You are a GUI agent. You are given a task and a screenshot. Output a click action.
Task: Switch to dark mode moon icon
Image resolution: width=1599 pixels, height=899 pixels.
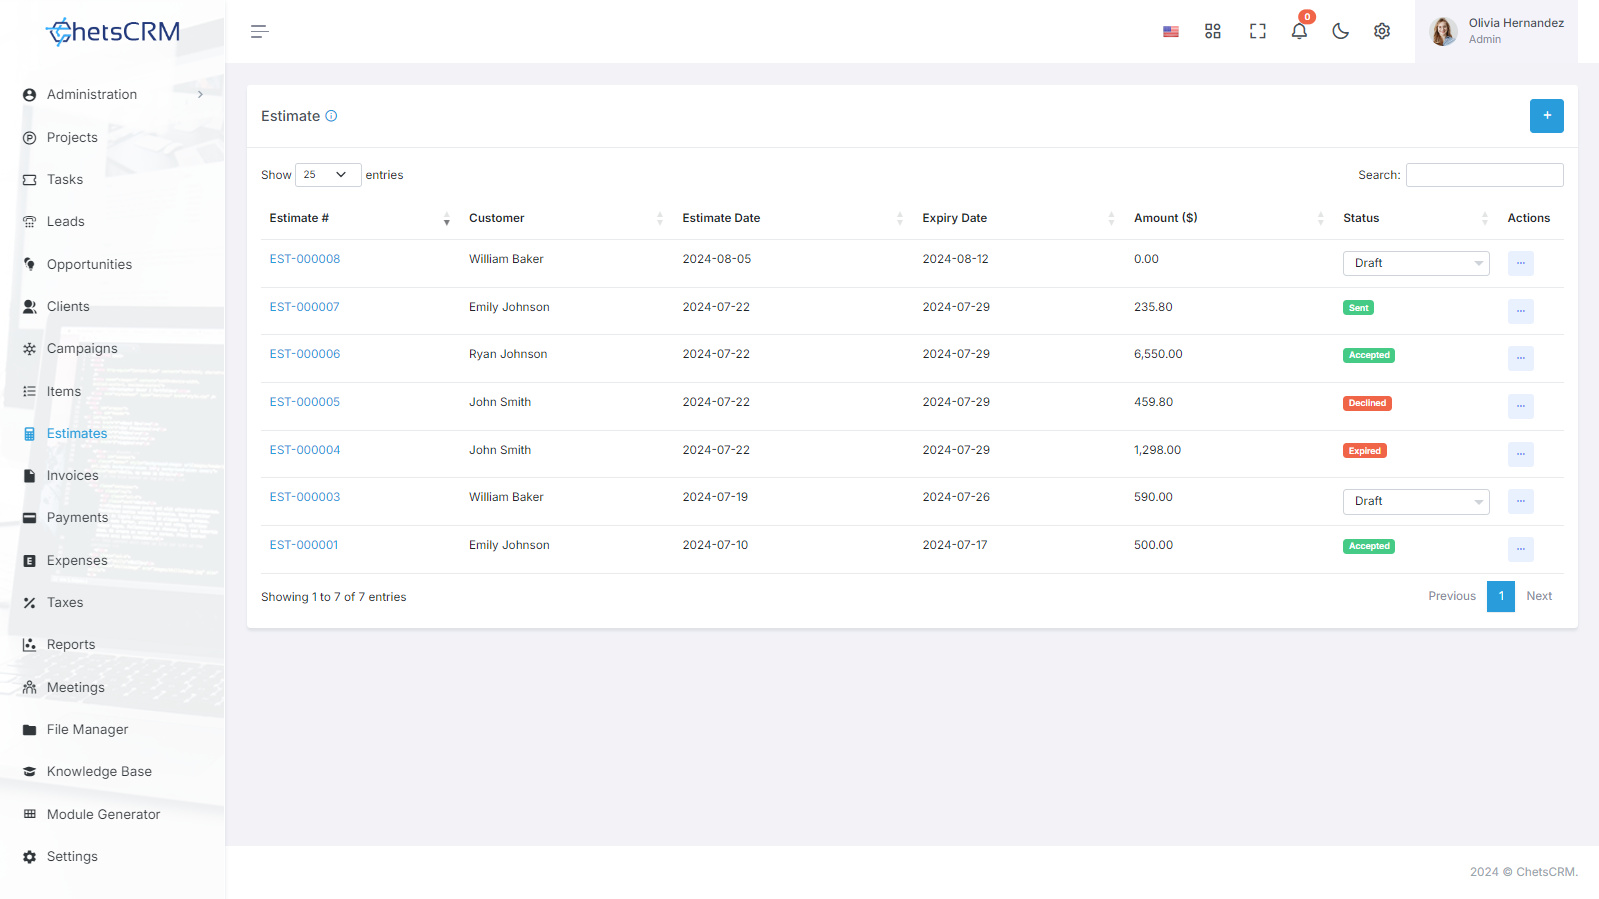point(1341,32)
